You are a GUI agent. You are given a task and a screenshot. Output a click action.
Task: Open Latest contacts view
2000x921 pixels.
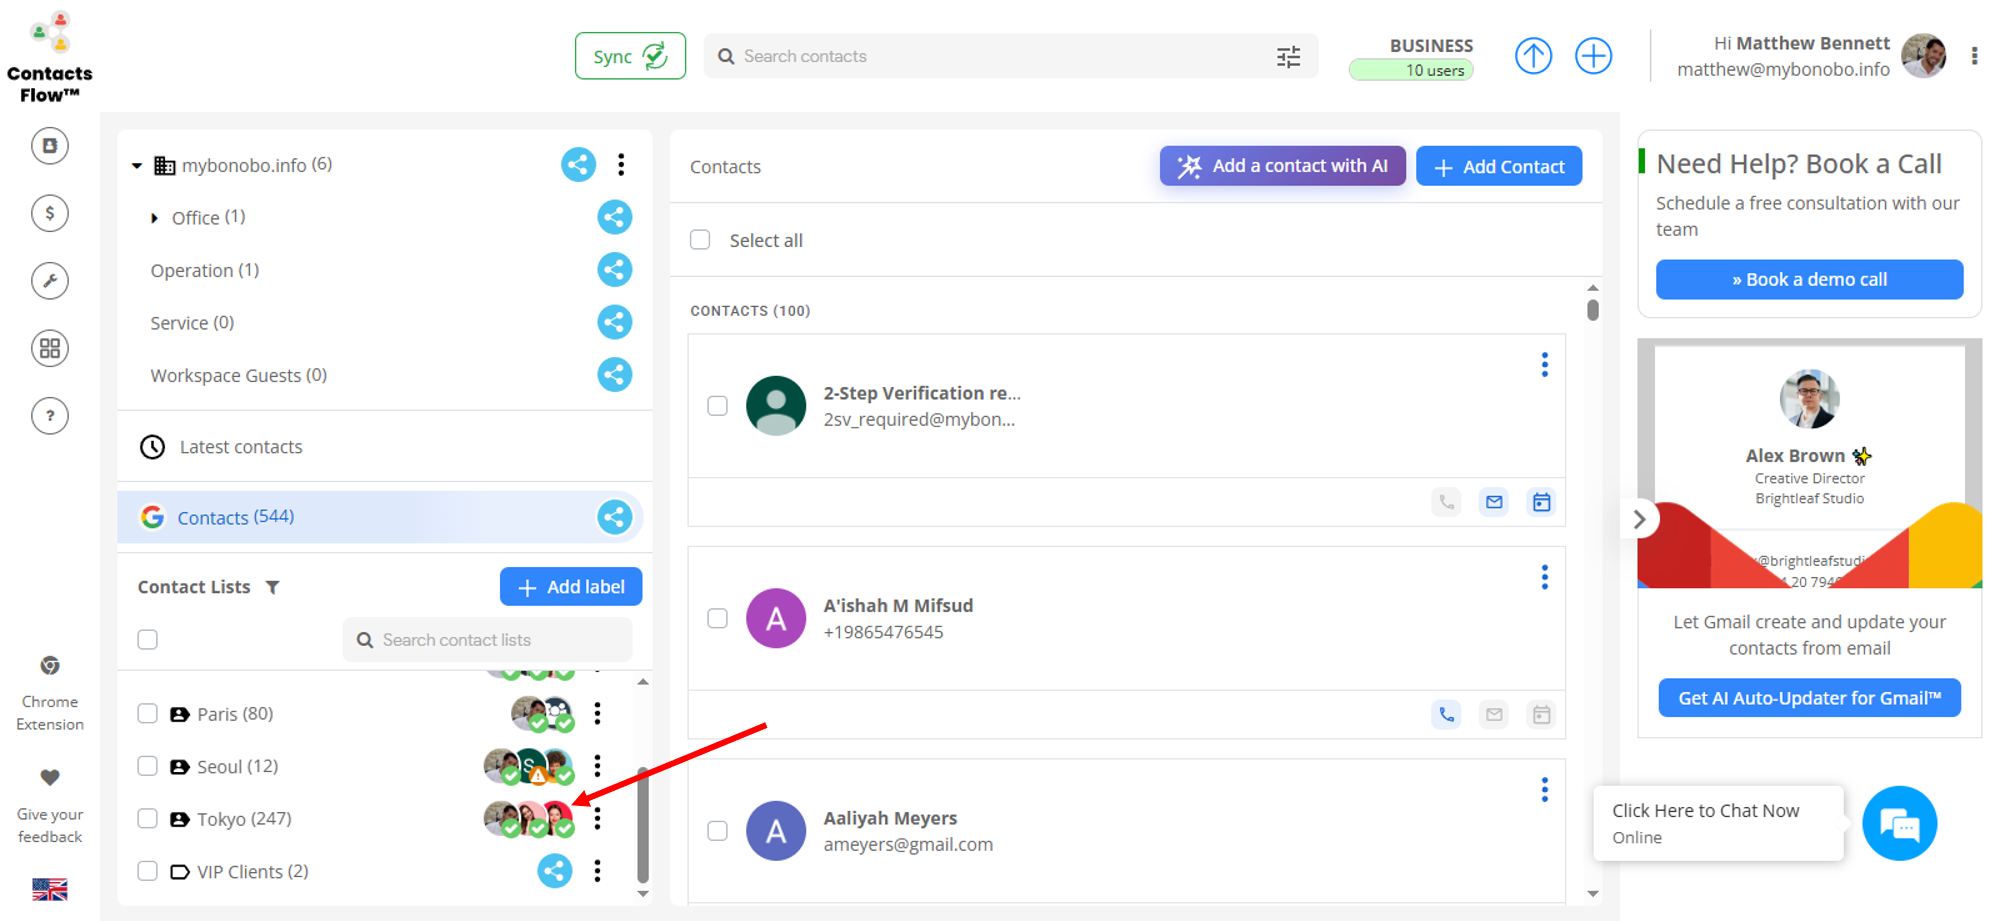(240, 447)
